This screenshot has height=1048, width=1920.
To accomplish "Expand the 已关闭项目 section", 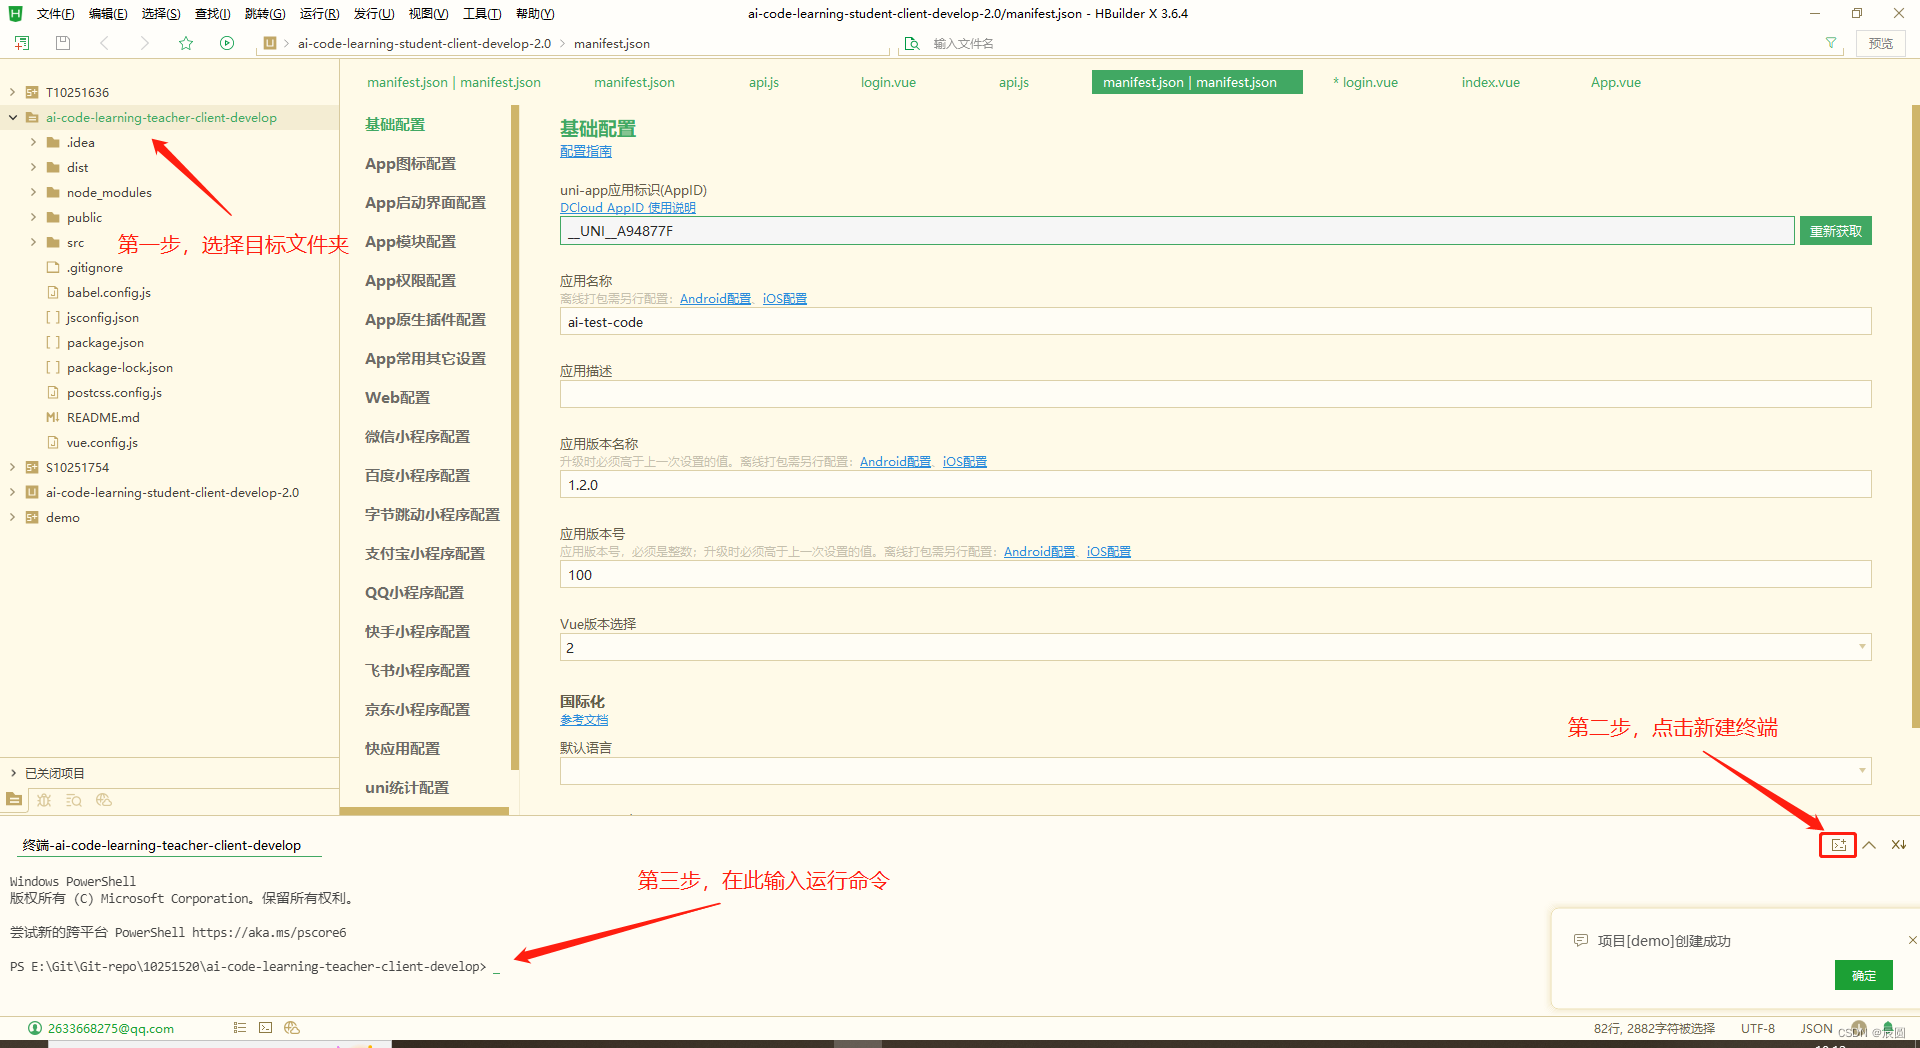I will (x=14, y=772).
